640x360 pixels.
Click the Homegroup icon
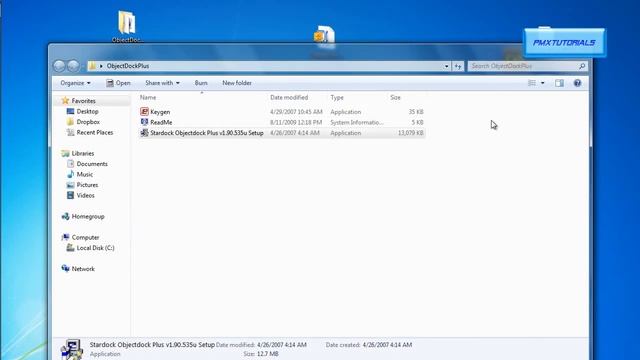click(65, 216)
